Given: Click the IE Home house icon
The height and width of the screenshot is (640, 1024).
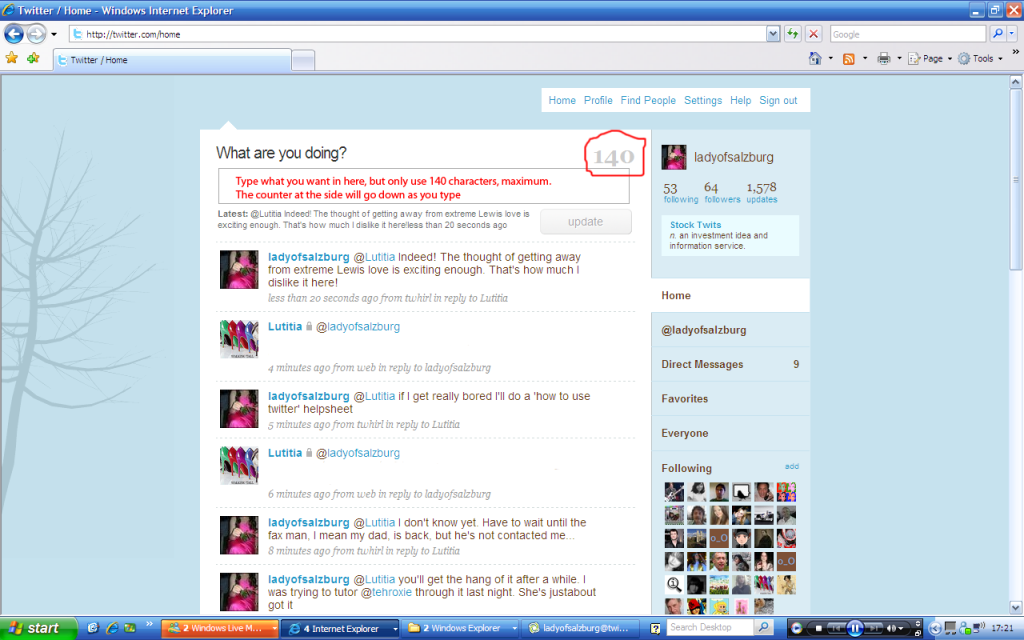Looking at the screenshot, I should pyautogui.click(x=815, y=58).
